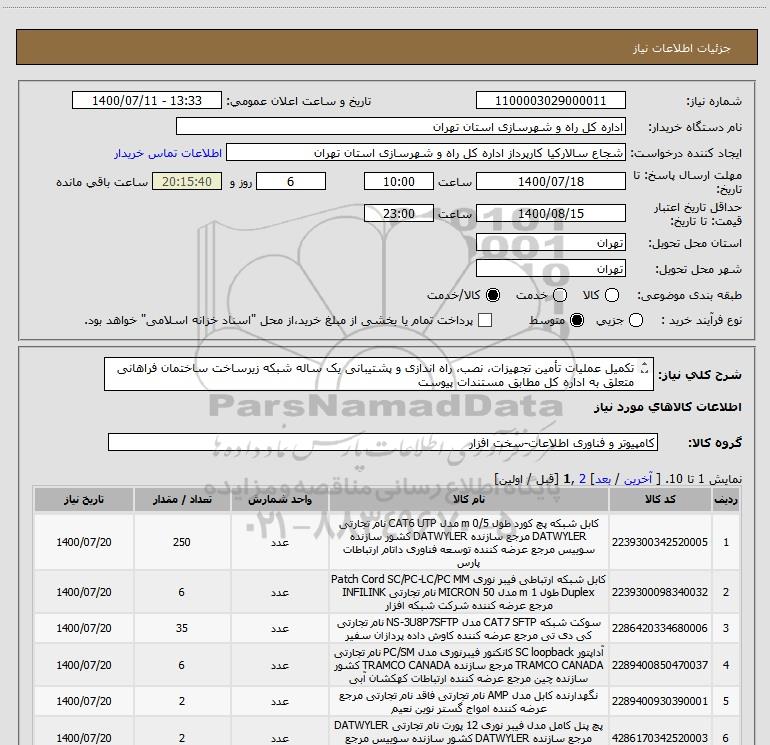Select the کالا/خدمت radio button
Image resolution: width=770 pixels, height=745 pixels.
click(x=493, y=295)
